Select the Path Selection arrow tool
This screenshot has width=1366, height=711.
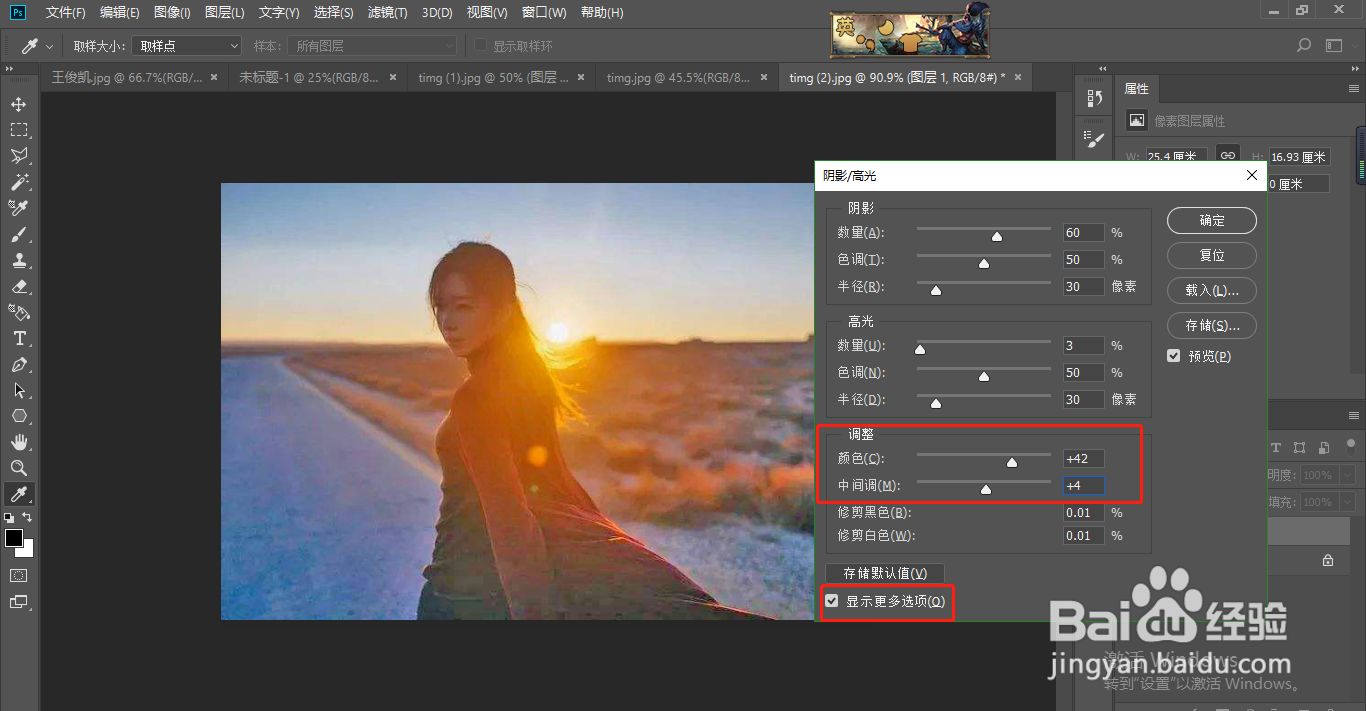[x=19, y=390]
